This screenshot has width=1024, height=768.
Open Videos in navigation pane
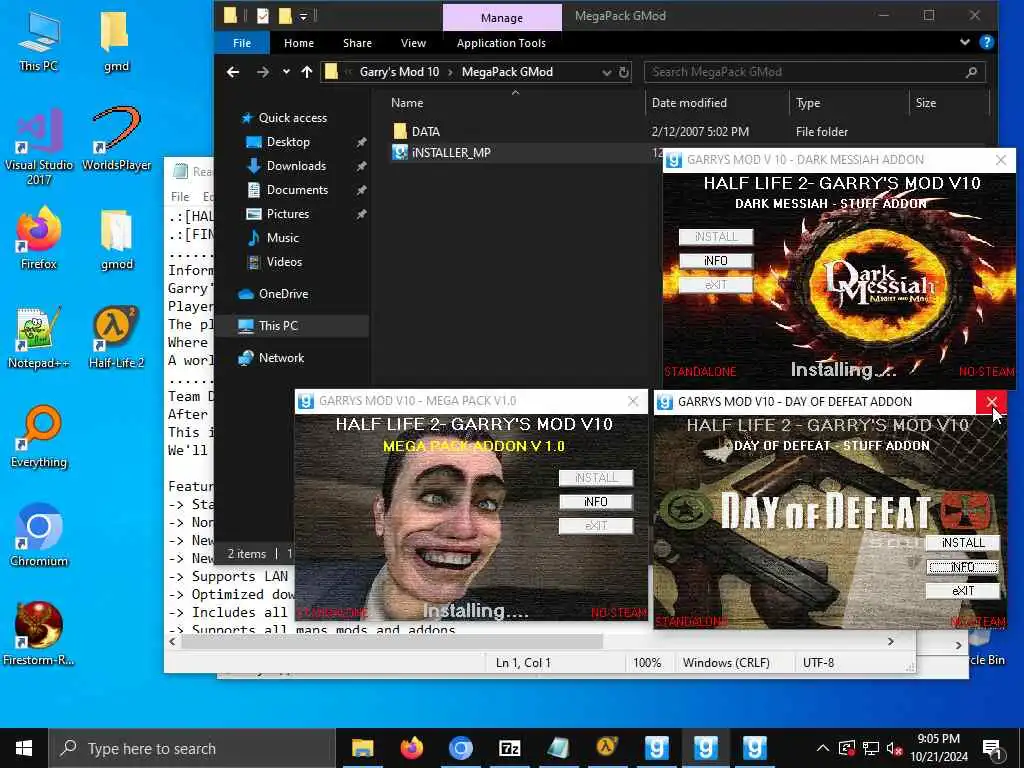point(284,262)
